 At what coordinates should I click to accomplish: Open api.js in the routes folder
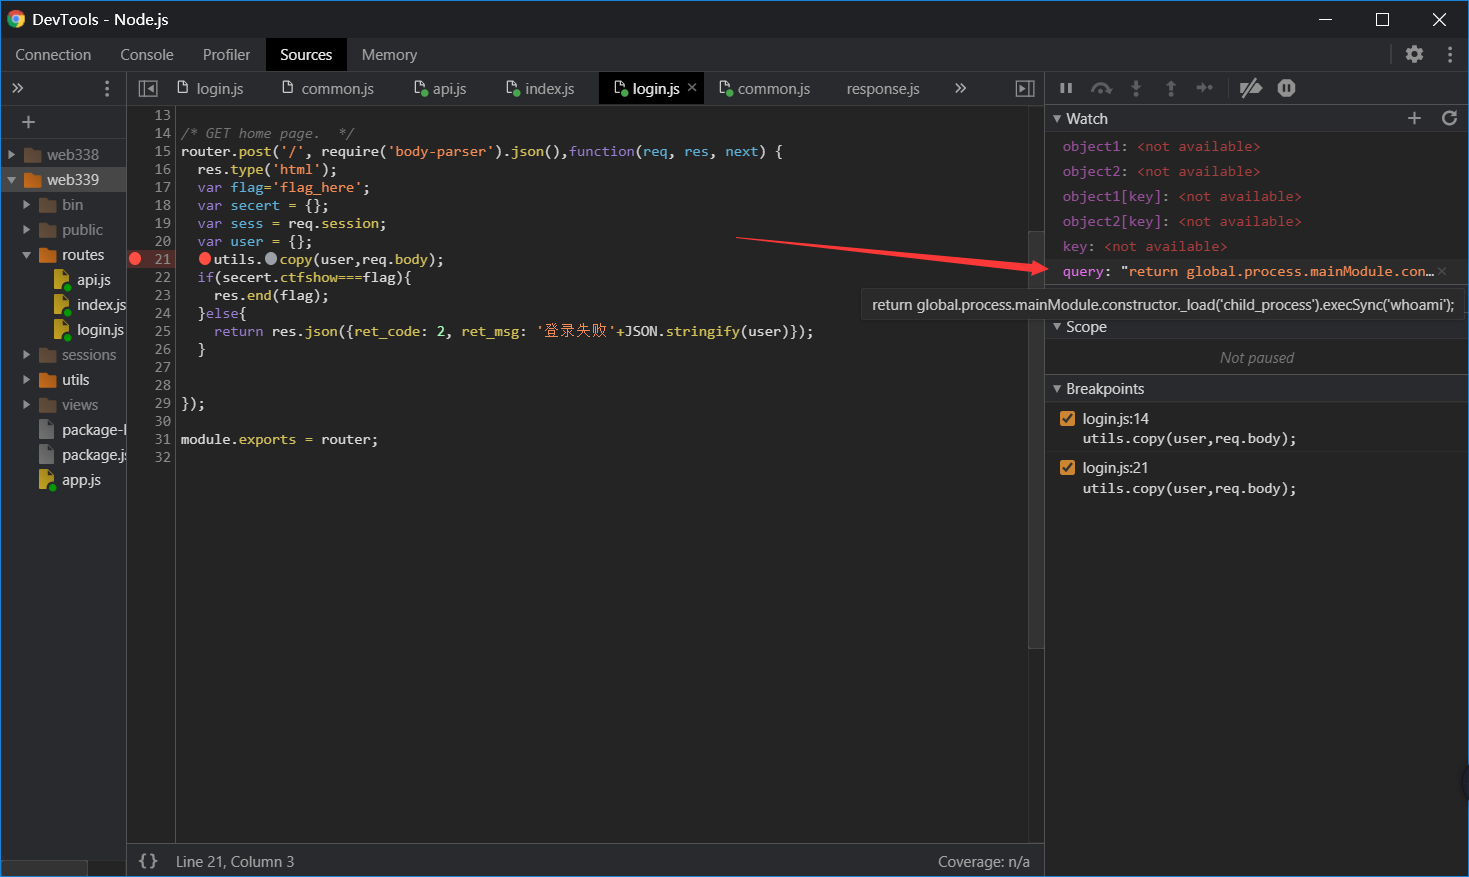pyautogui.click(x=93, y=280)
